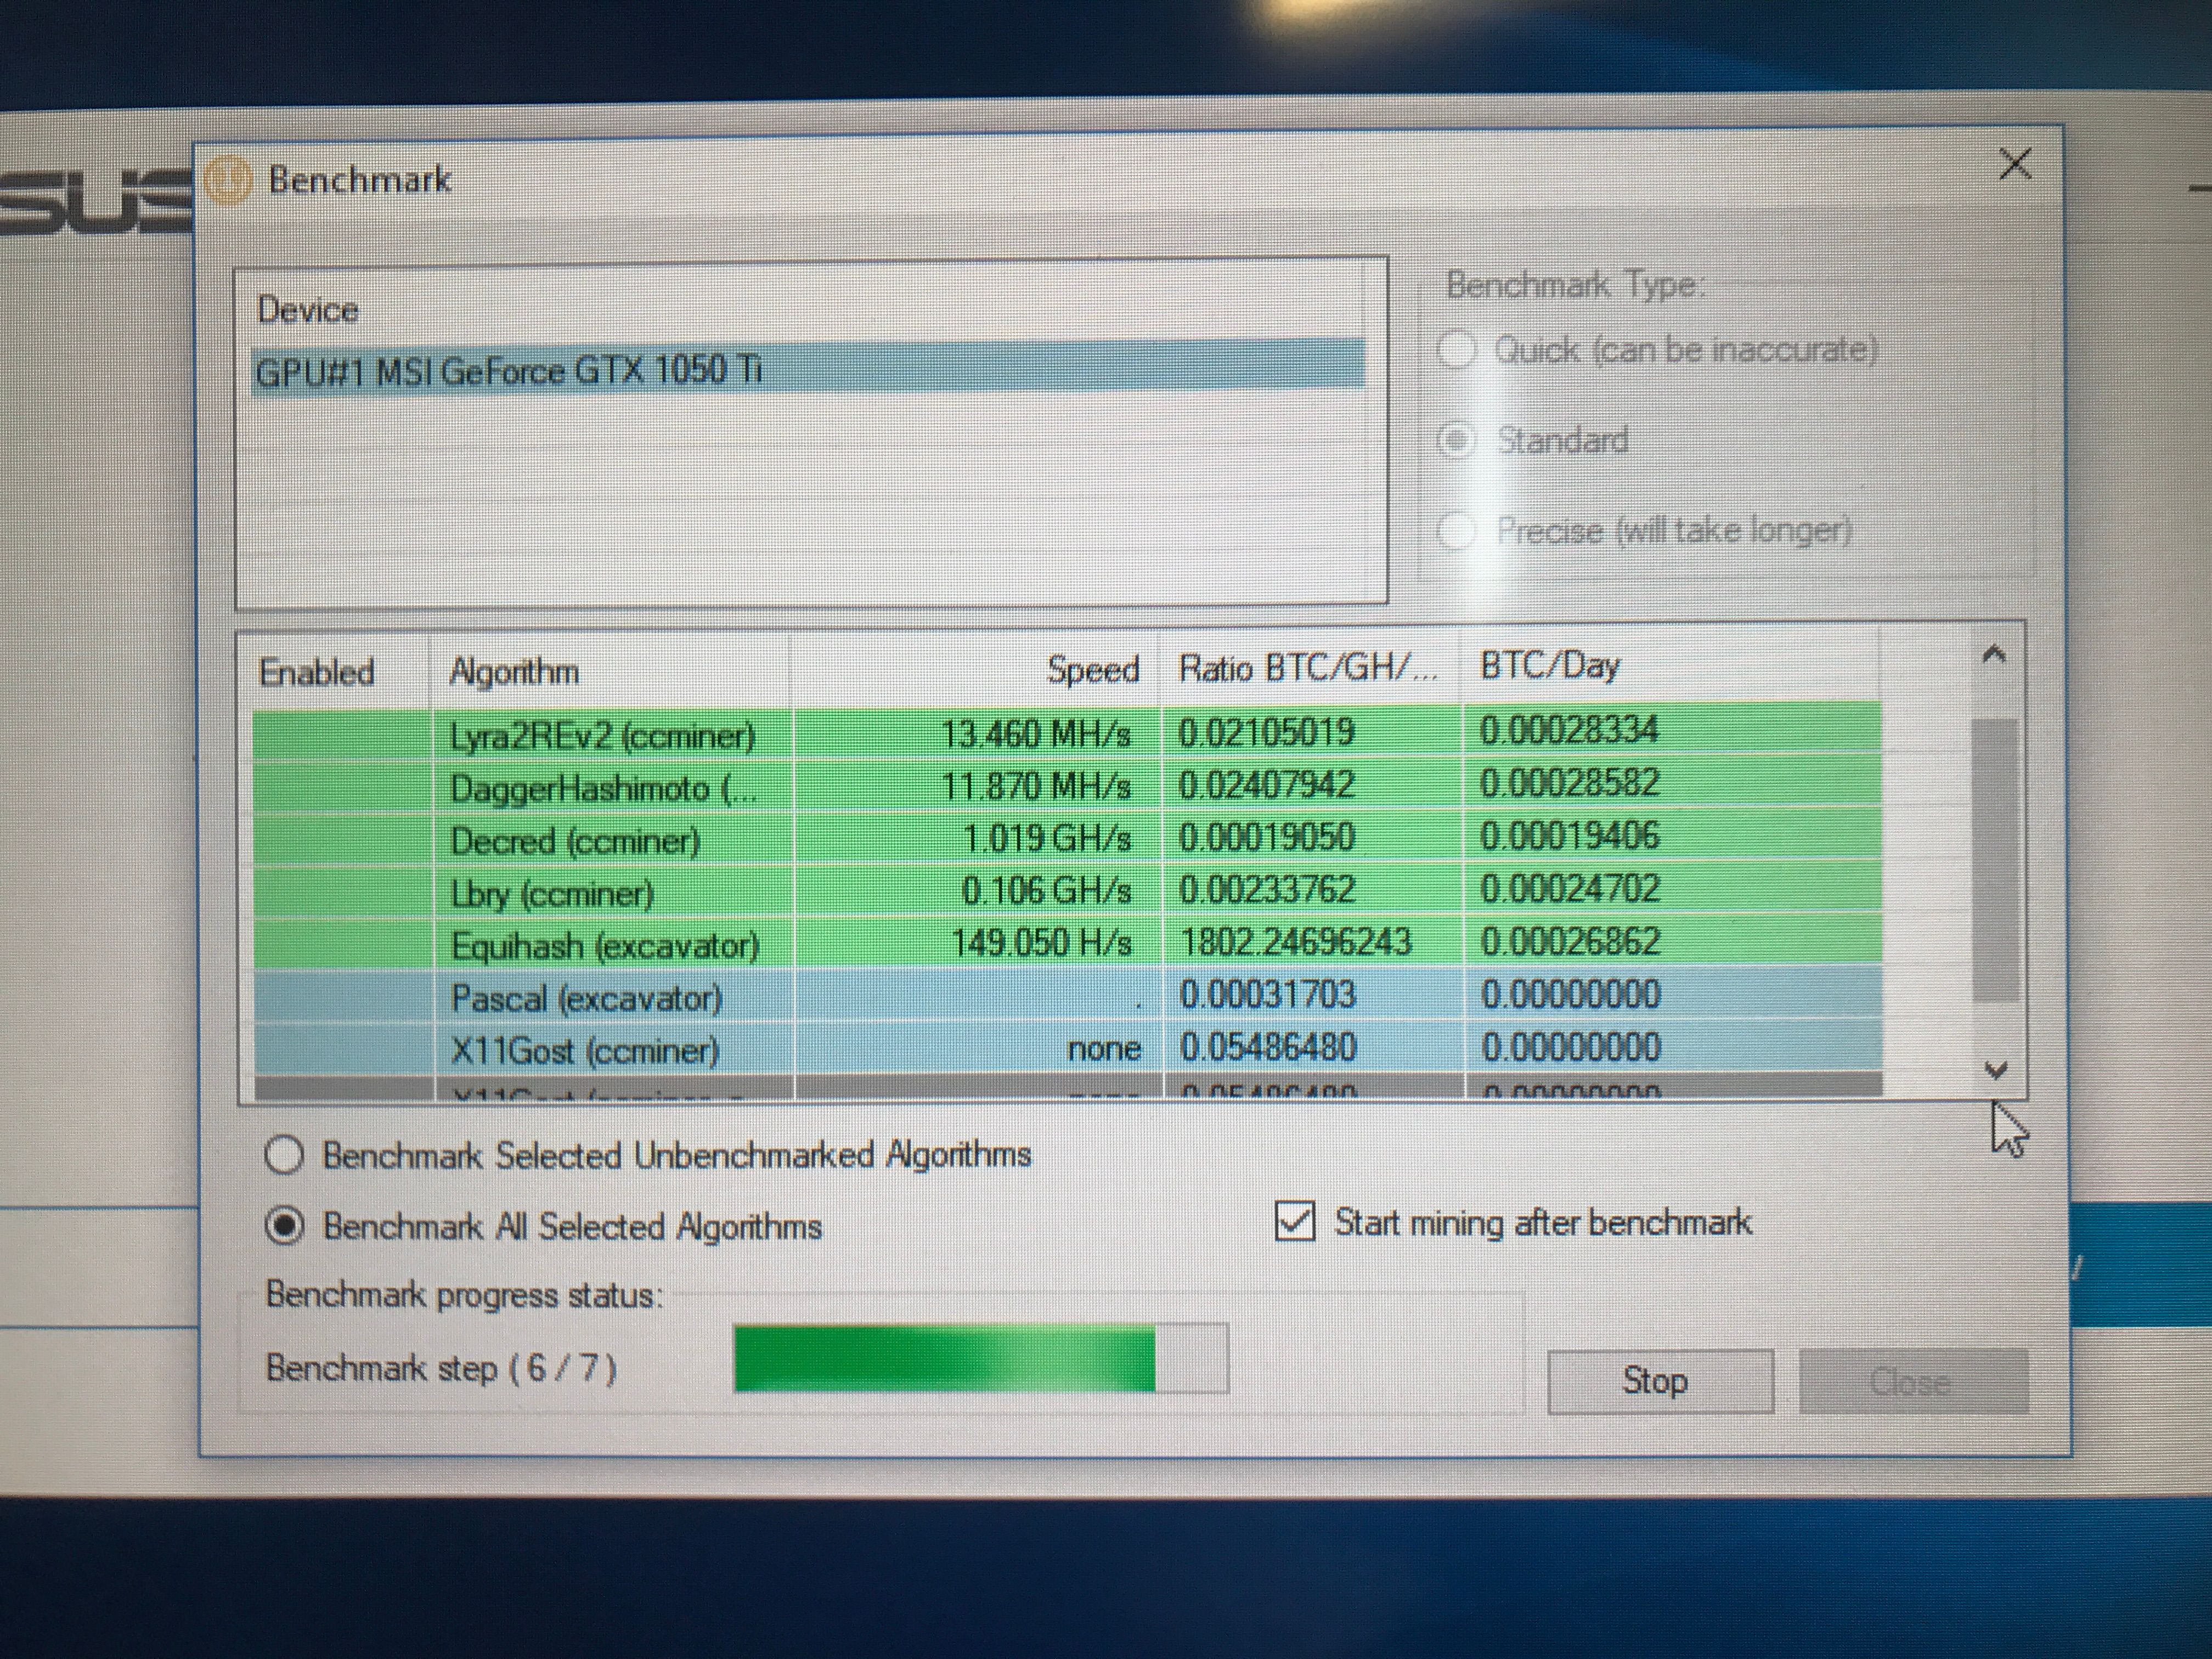Toggle Enabled cell for Pascal row

coord(343,998)
